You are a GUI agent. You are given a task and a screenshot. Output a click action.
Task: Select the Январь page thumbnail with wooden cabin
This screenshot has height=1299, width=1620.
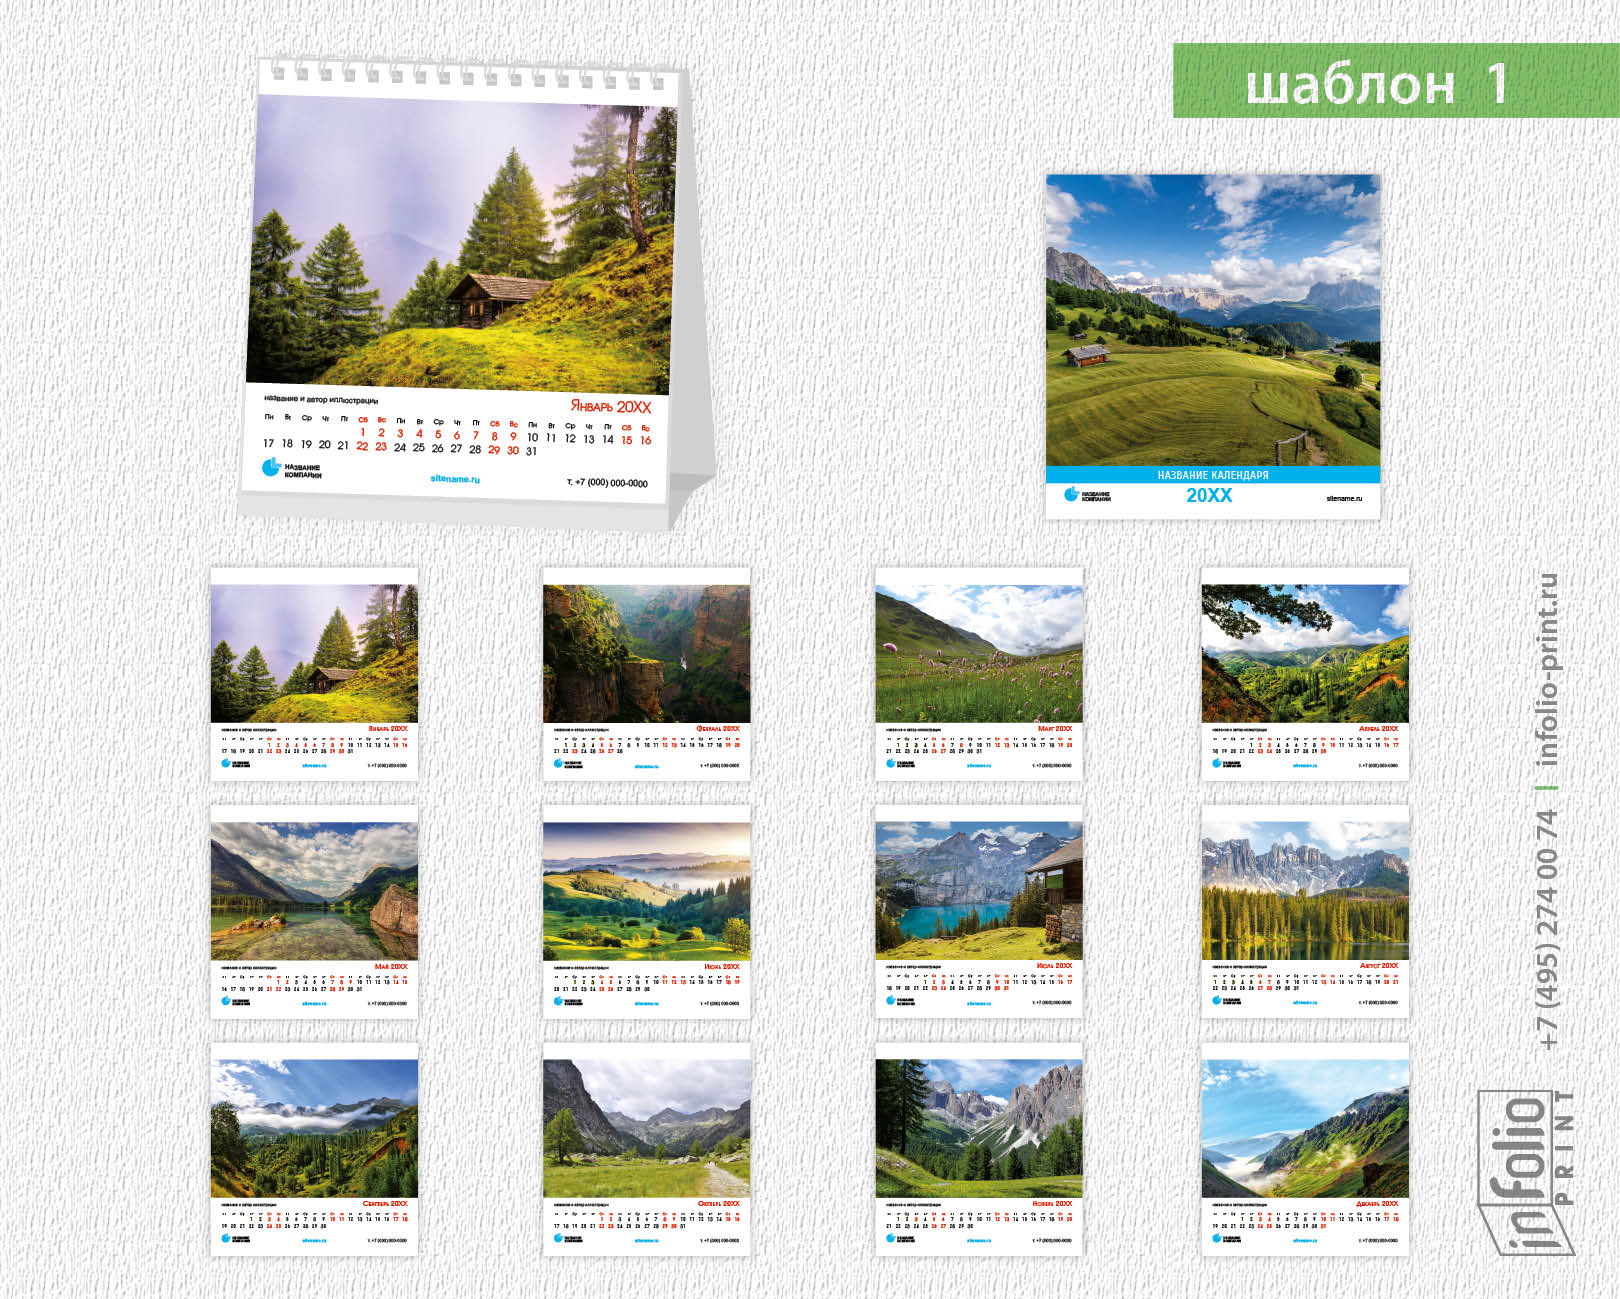click(314, 674)
